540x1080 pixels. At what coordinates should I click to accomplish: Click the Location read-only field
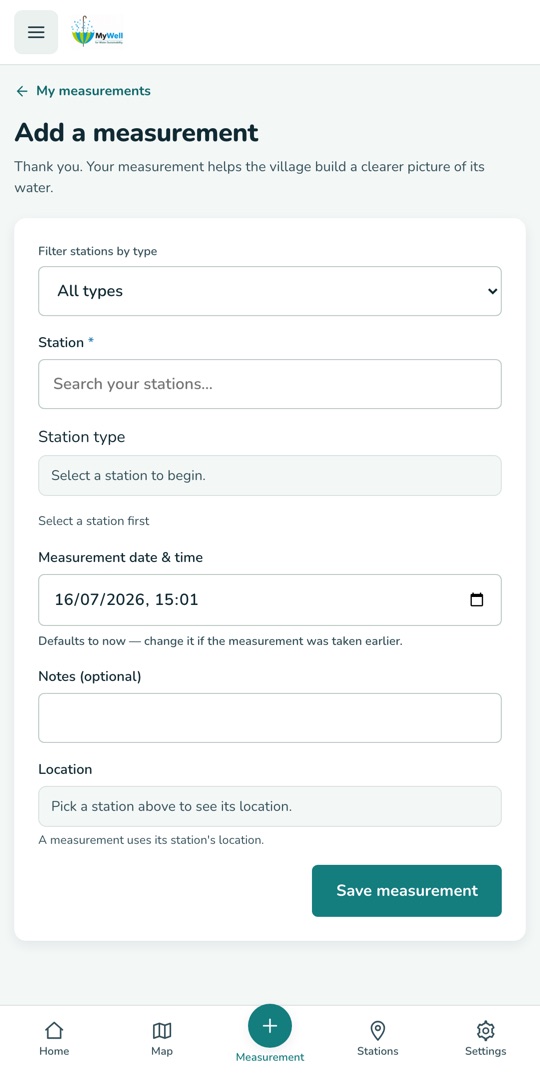[270, 806]
